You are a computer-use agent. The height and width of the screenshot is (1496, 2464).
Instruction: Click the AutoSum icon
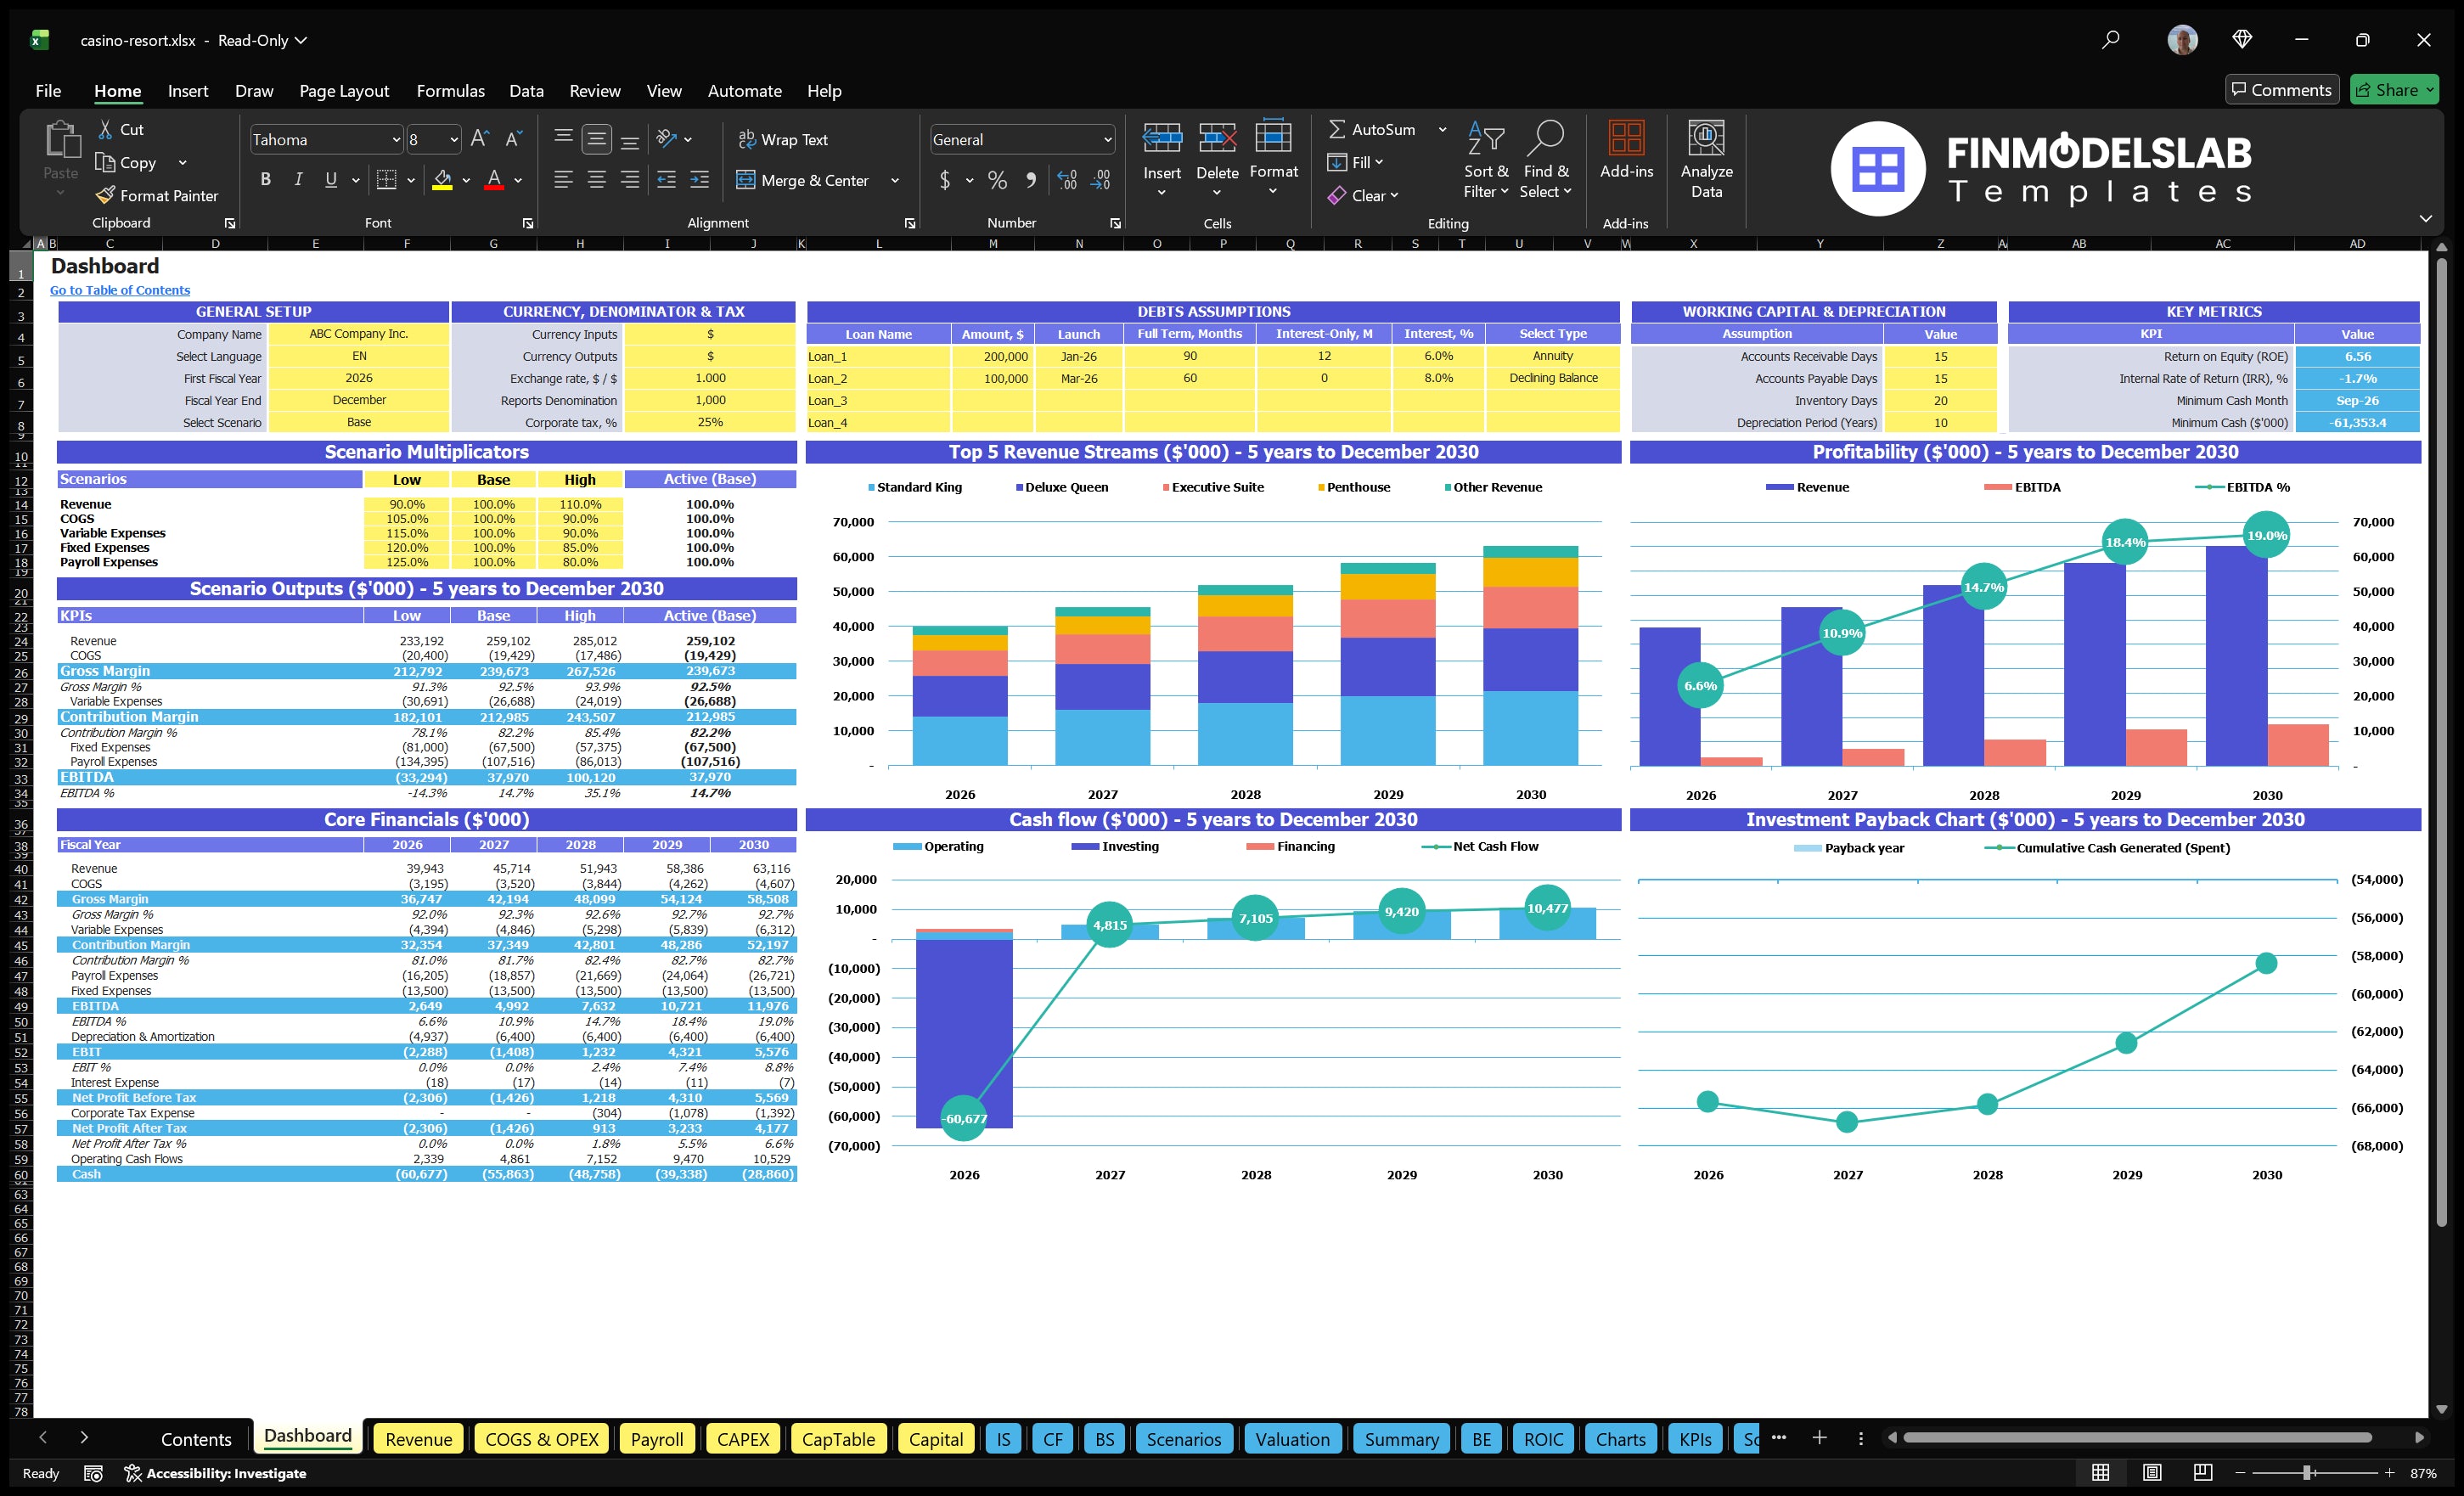pyautogui.click(x=1340, y=129)
